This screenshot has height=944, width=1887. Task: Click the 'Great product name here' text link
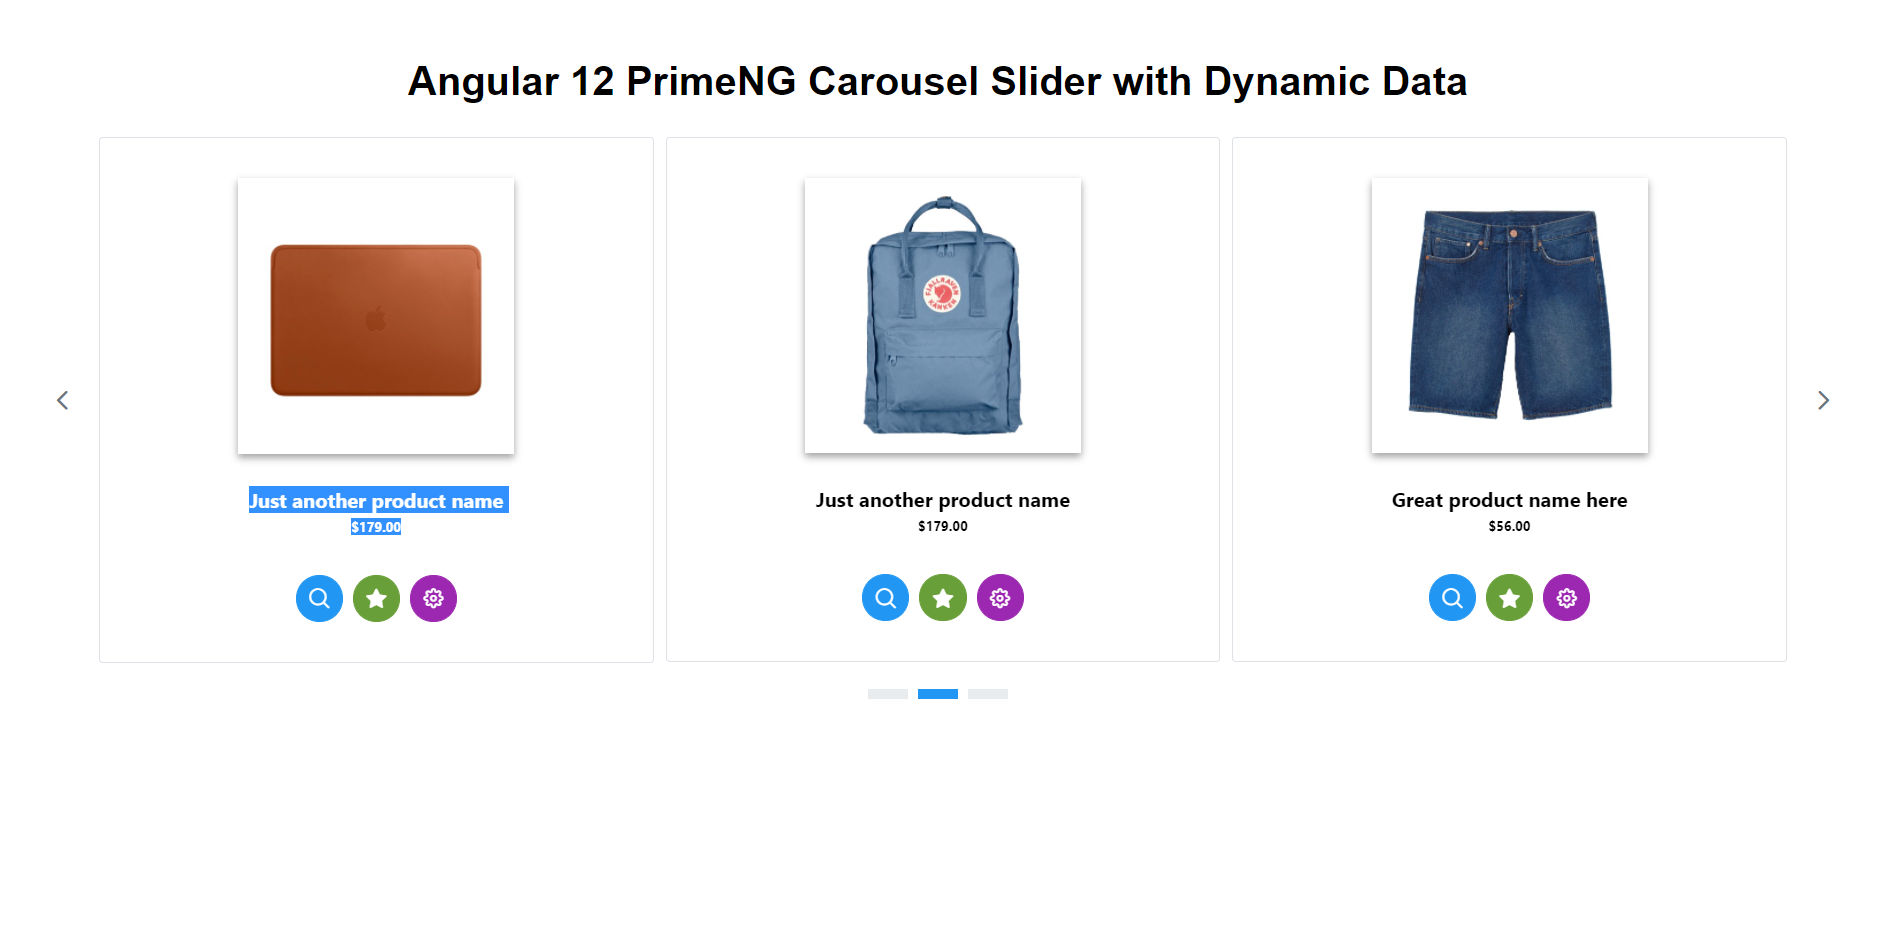click(1509, 500)
